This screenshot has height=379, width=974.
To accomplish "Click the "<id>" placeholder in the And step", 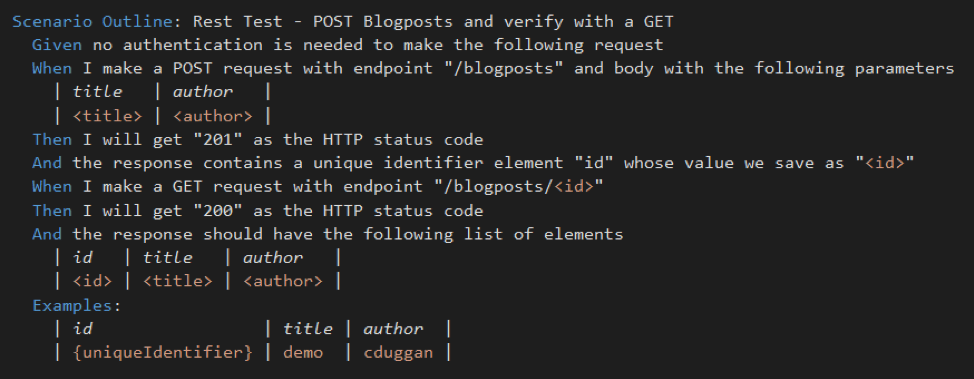I will [885, 163].
